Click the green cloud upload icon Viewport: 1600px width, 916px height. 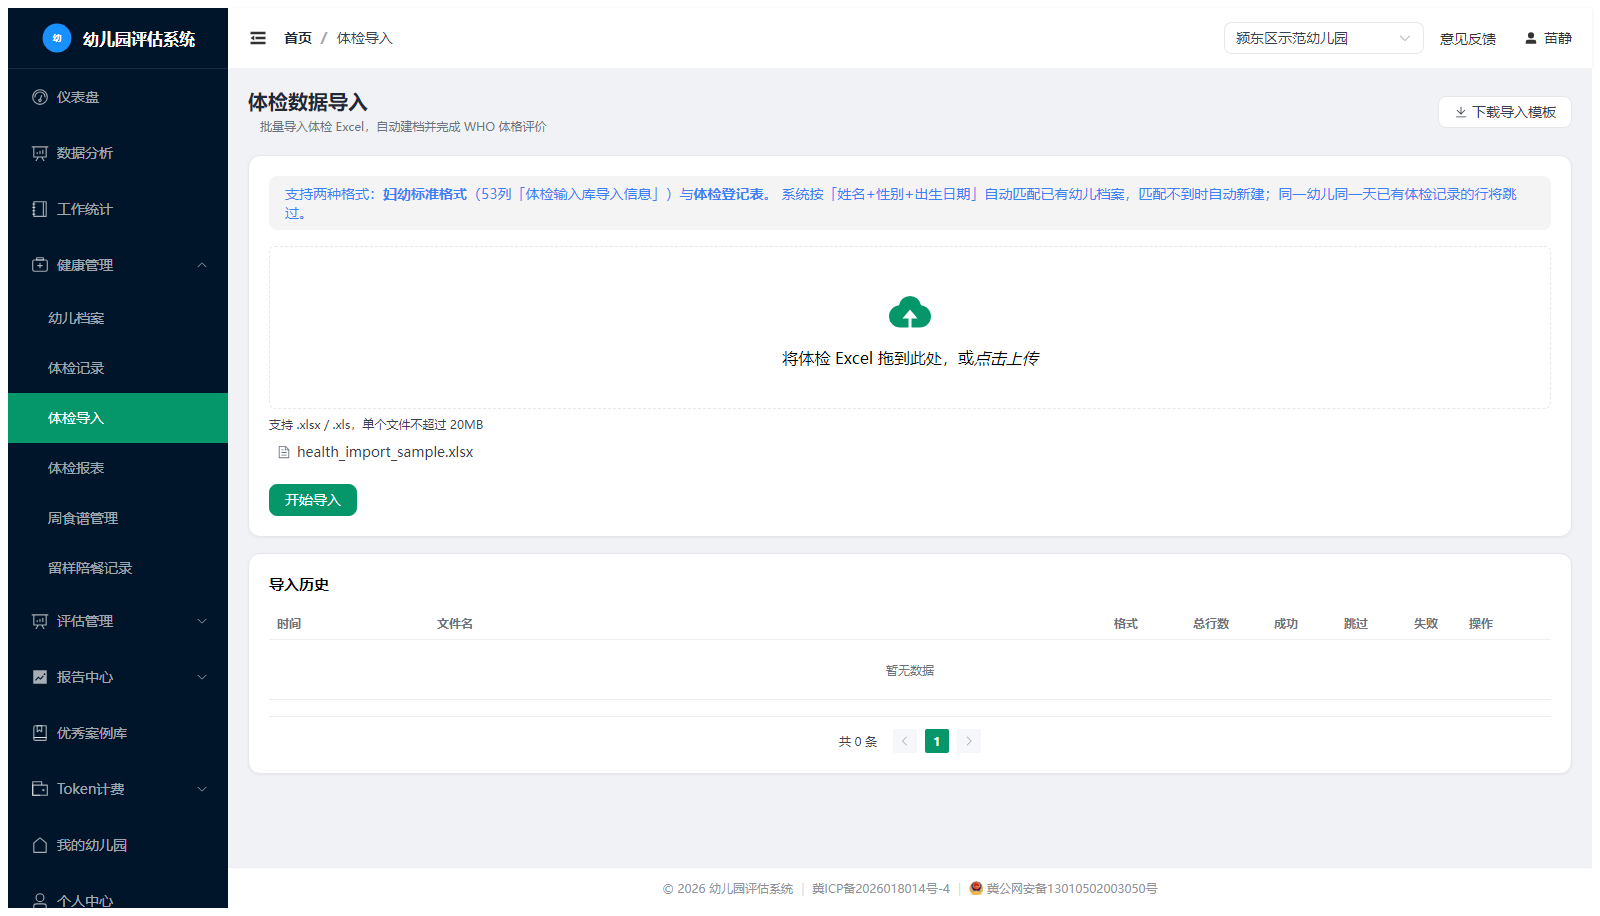pyautogui.click(x=910, y=313)
